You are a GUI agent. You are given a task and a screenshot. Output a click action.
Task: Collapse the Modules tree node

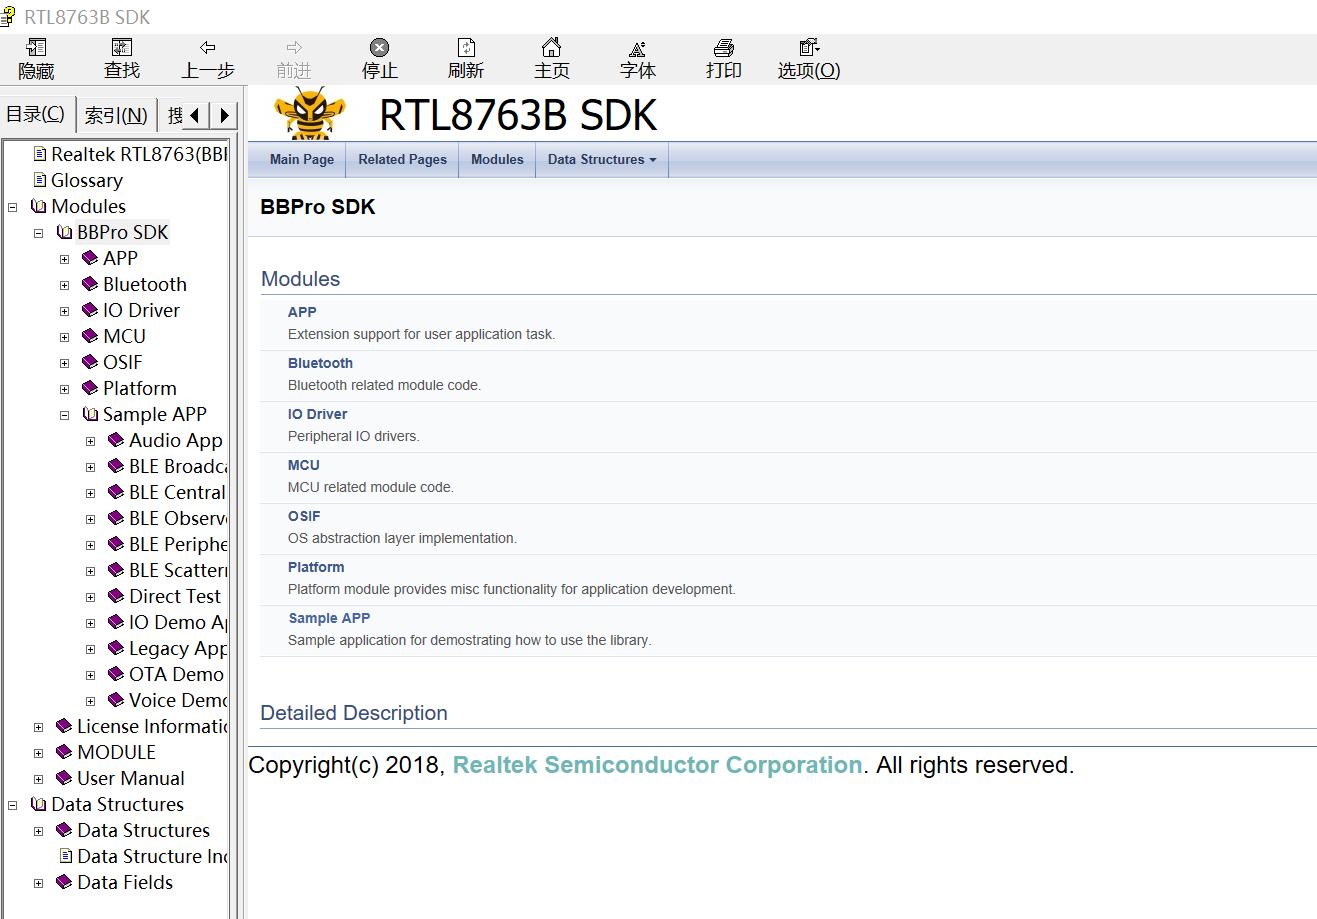[13, 207]
